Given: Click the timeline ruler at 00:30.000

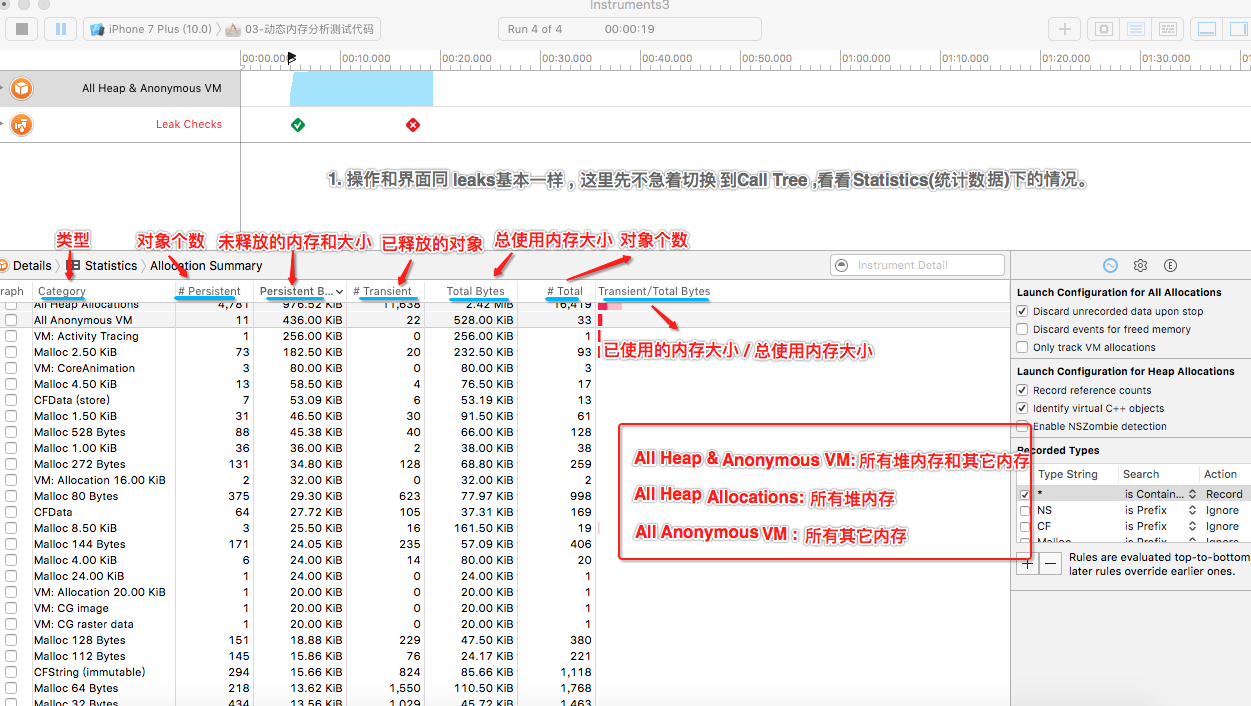Looking at the screenshot, I should (x=567, y=59).
